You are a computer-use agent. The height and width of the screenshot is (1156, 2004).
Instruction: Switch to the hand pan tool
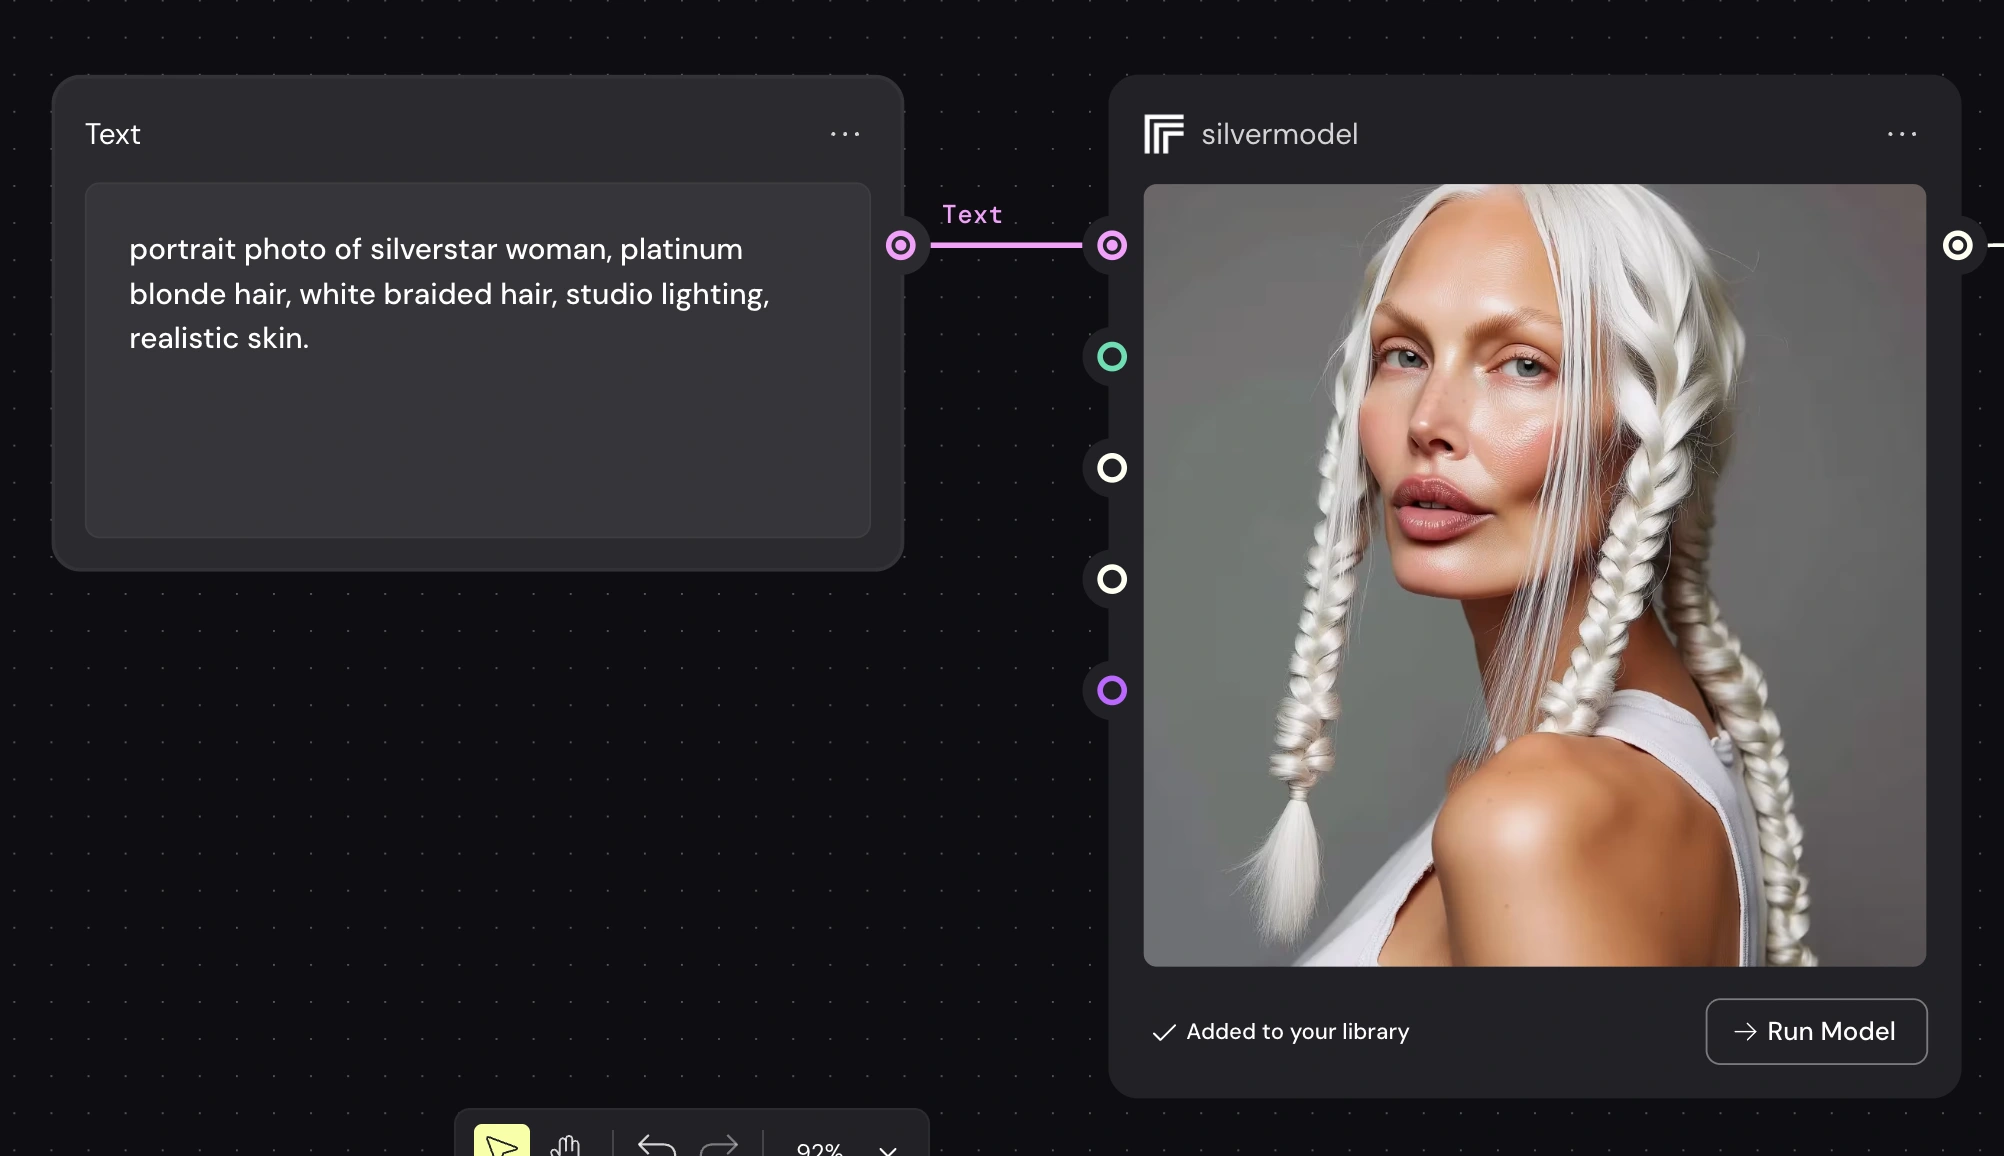tap(566, 1145)
